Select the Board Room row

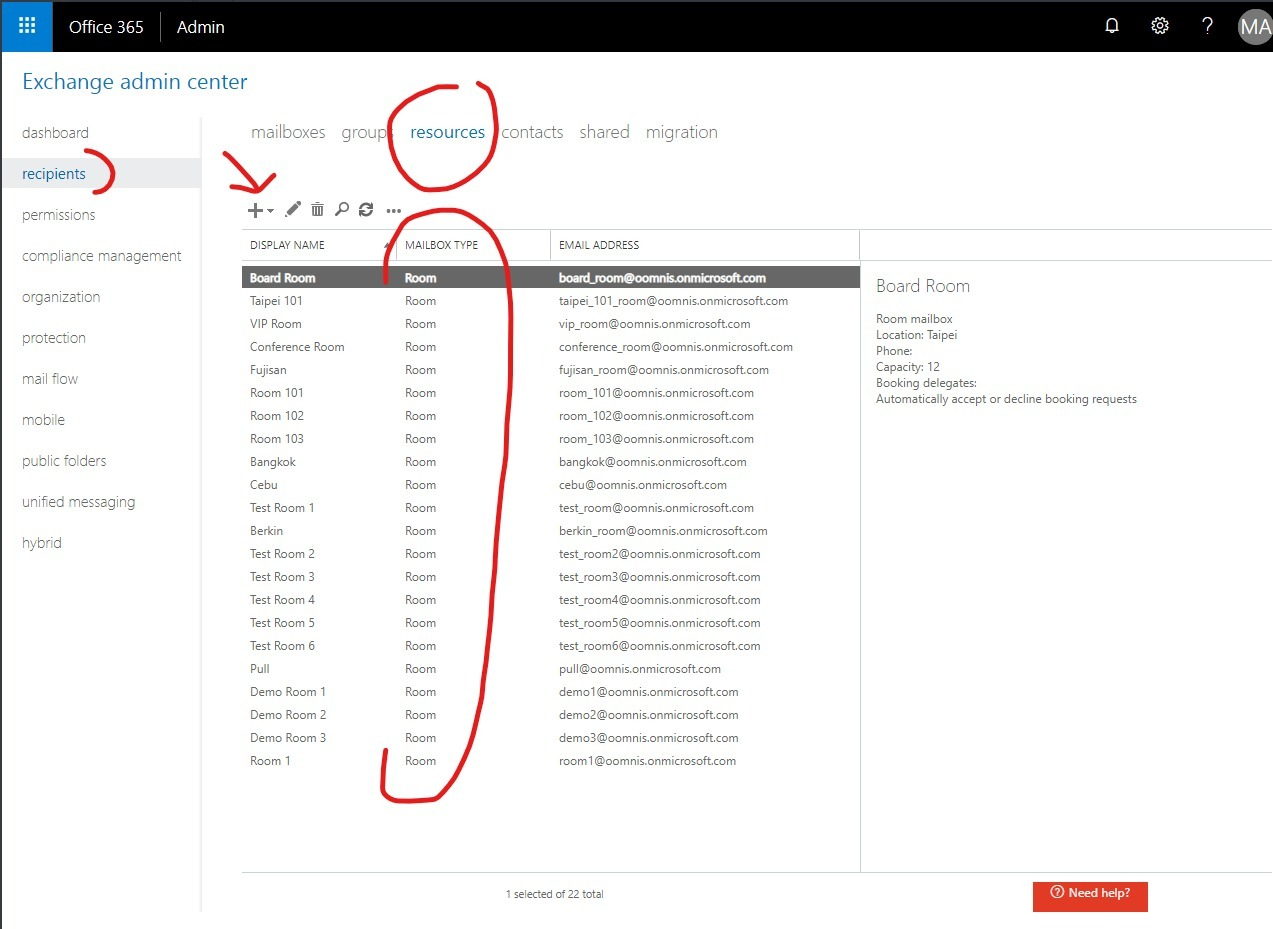coord(551,278)
